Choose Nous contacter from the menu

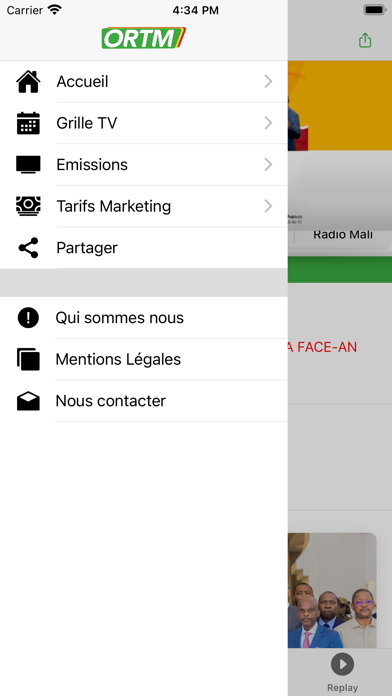coord(144,401)
